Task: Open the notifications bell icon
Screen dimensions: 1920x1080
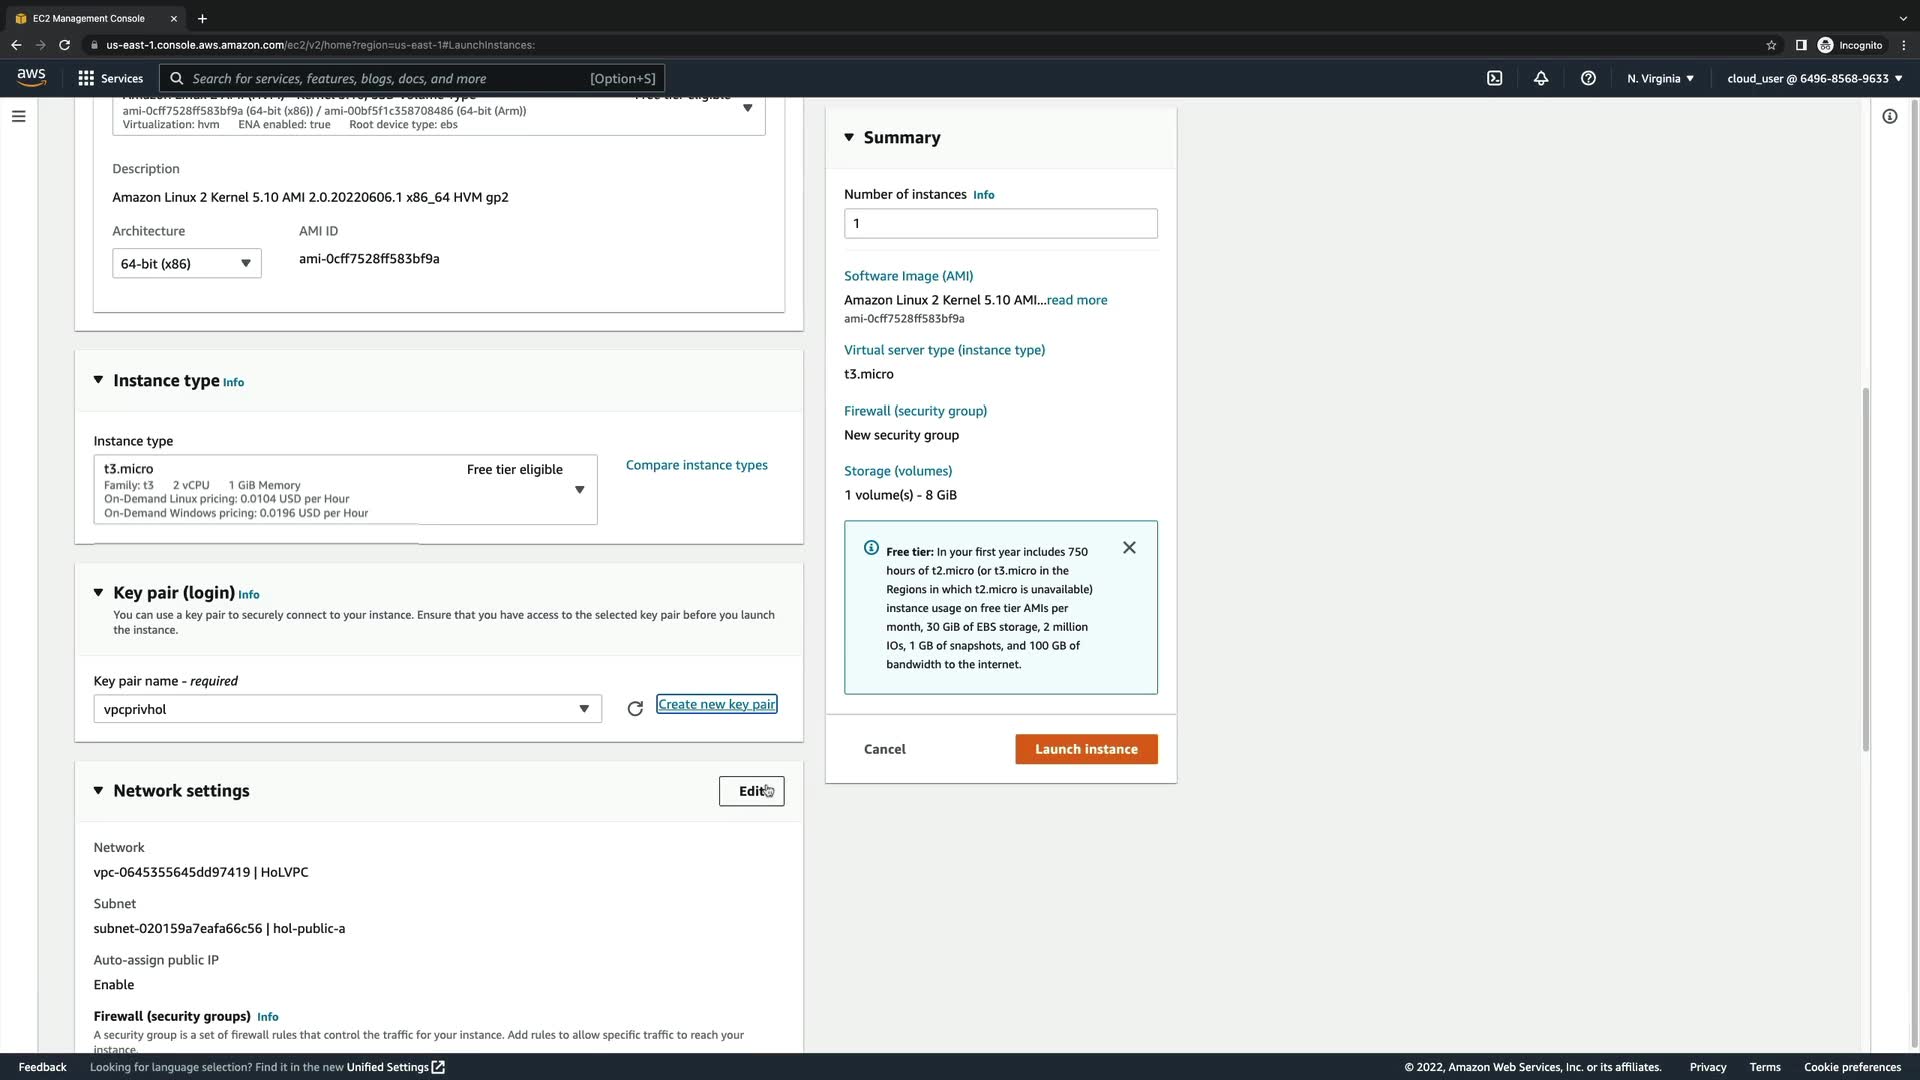Action: pyautogui.click(x=1541, y=78)
